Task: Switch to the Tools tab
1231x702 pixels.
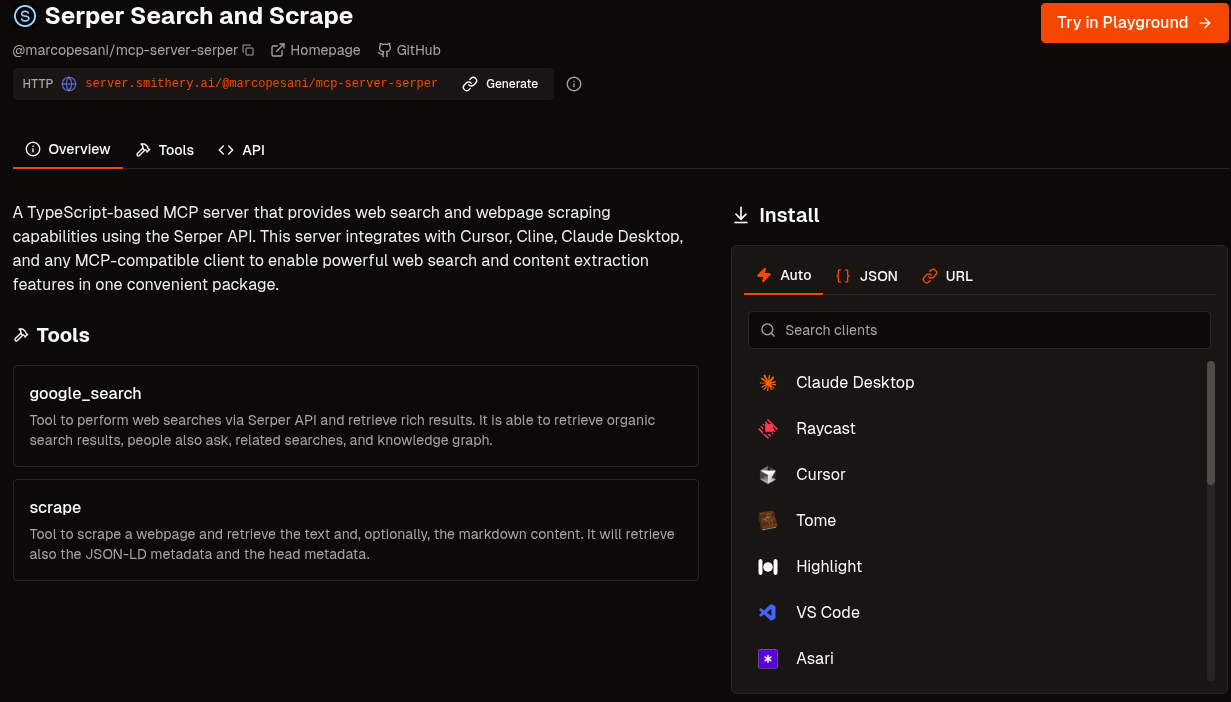Action: 165,150
